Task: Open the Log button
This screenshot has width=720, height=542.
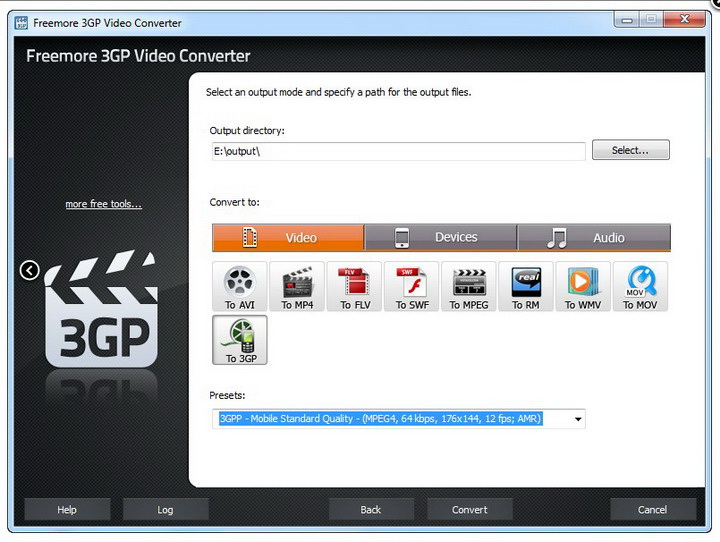Action: pyautogui.click(x=165, y=509)
